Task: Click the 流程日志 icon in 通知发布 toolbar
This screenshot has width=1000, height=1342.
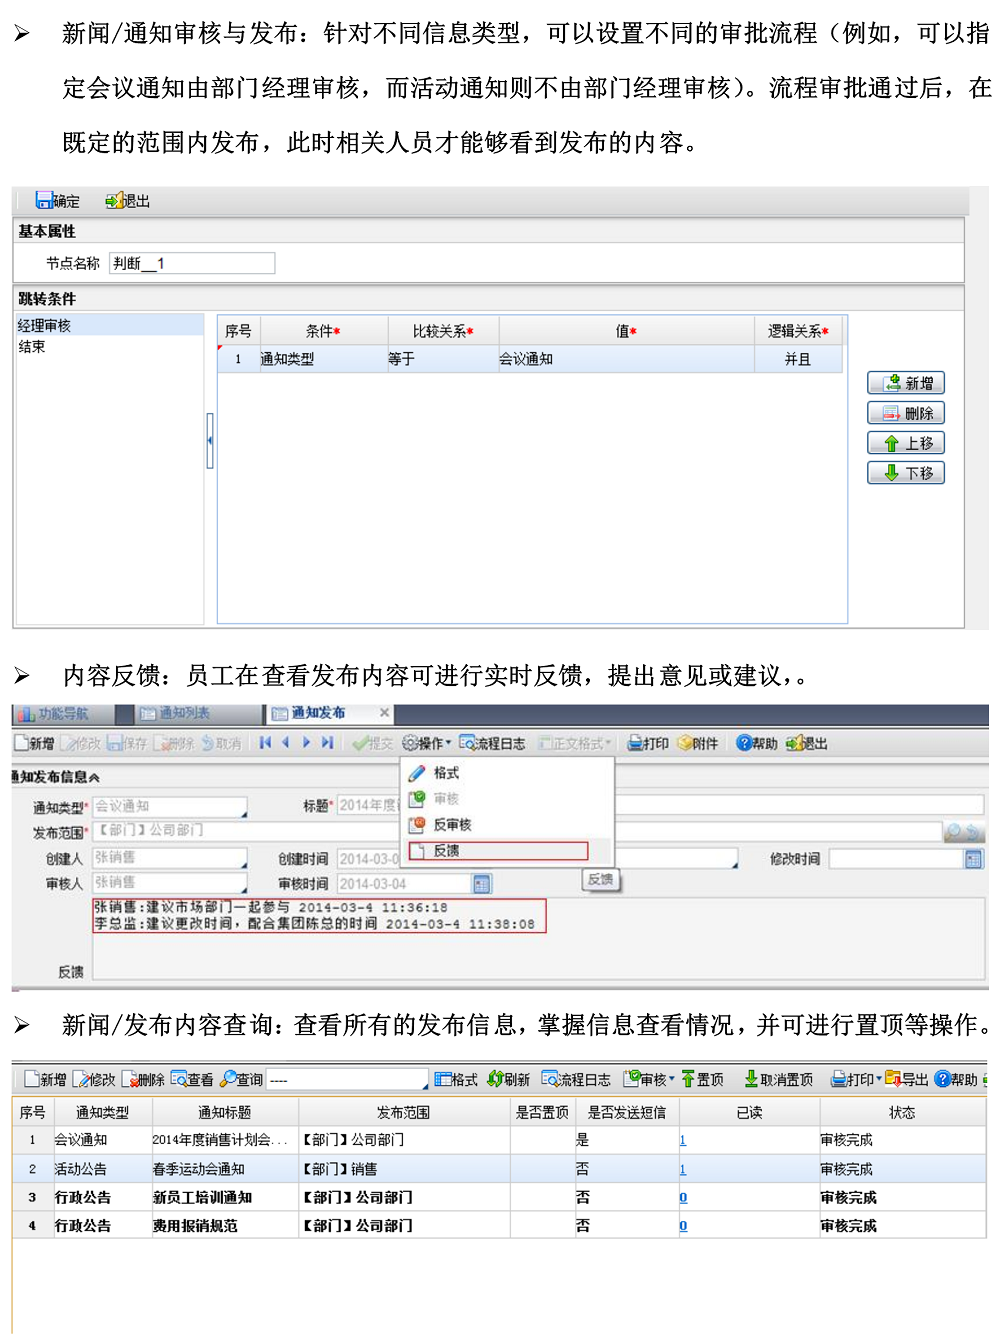Action: [467, 743]
